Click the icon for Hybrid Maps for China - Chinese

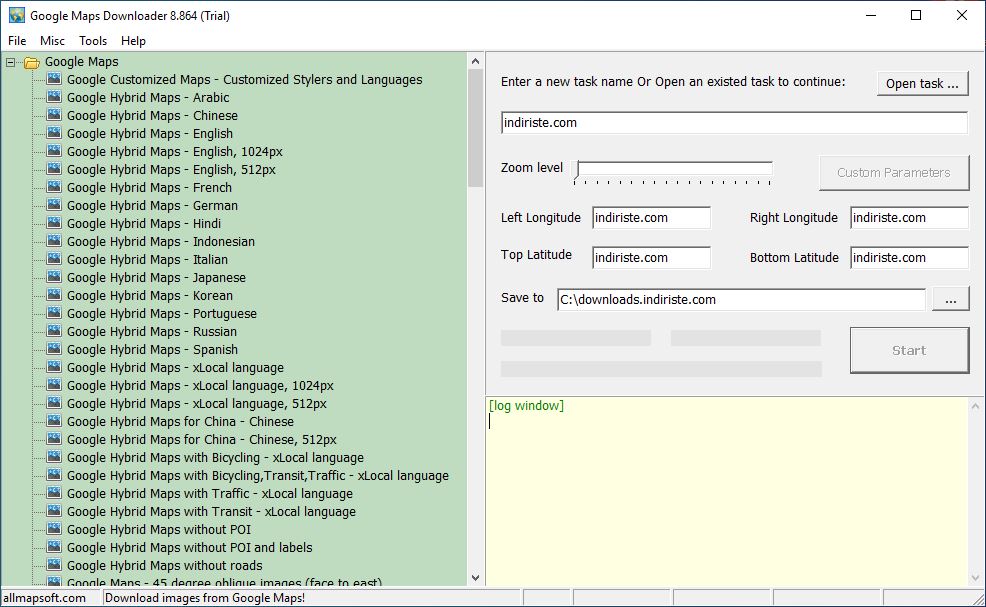(x=54, y=421)
